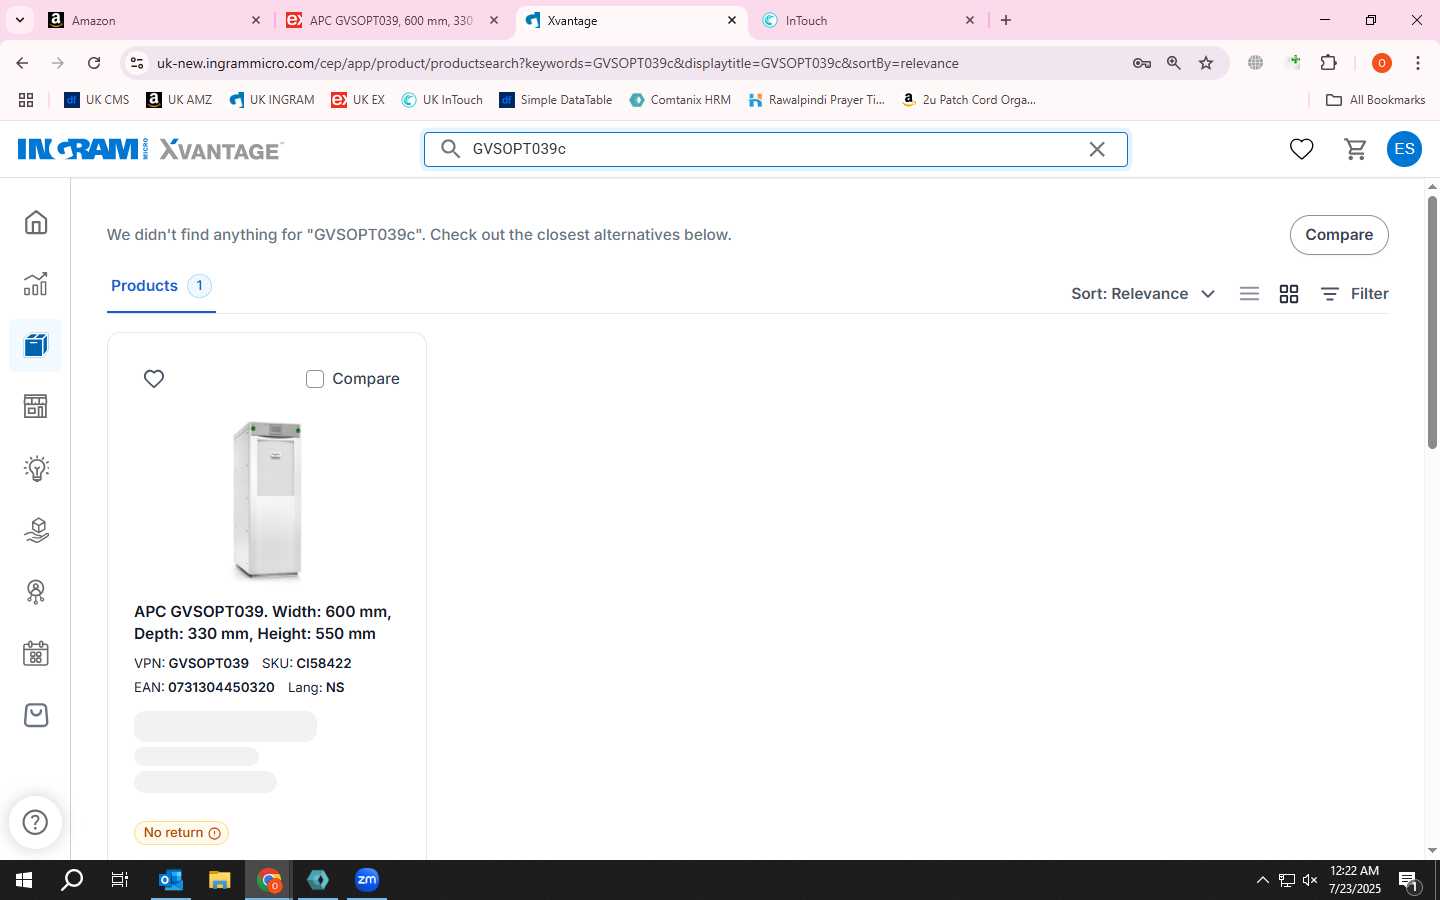This screenshot has width=1440, height=900.
Task: Bookmark this page with star icon
Action: 1206,63
